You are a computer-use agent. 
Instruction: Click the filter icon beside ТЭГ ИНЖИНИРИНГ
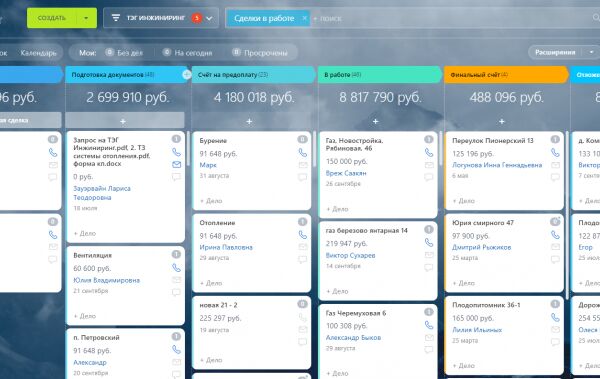coord(116,18)
